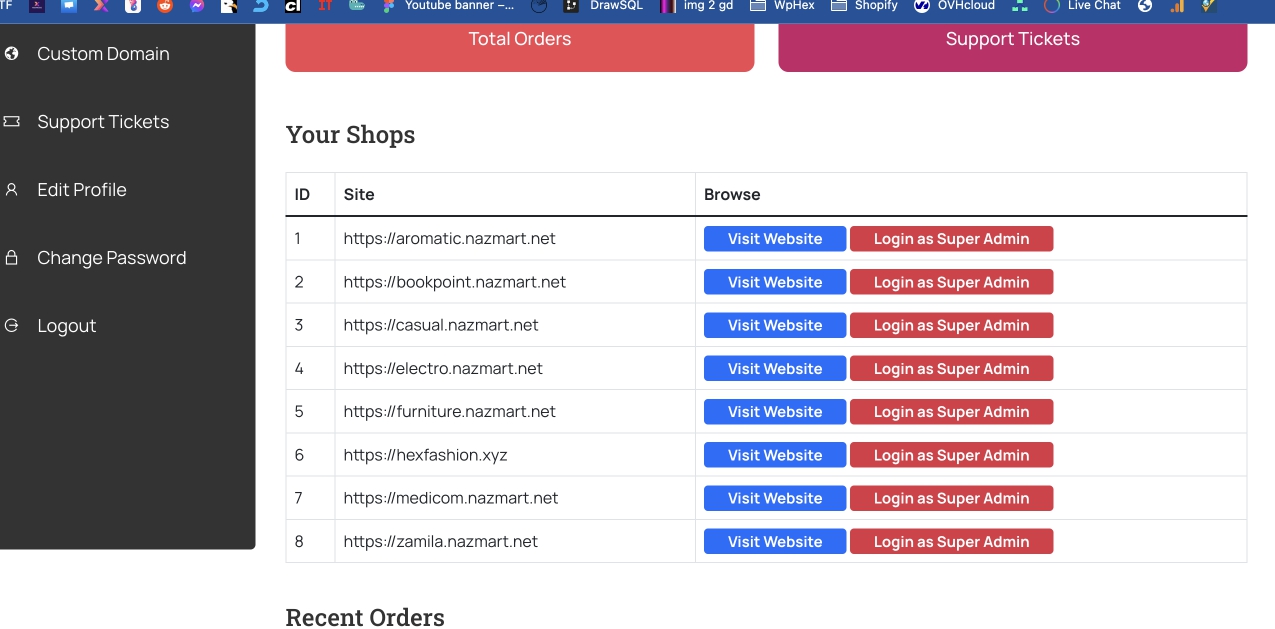Visit Website for aromatic.nazmart.net
1275x629 pixels.
click(x=774, y=239)
